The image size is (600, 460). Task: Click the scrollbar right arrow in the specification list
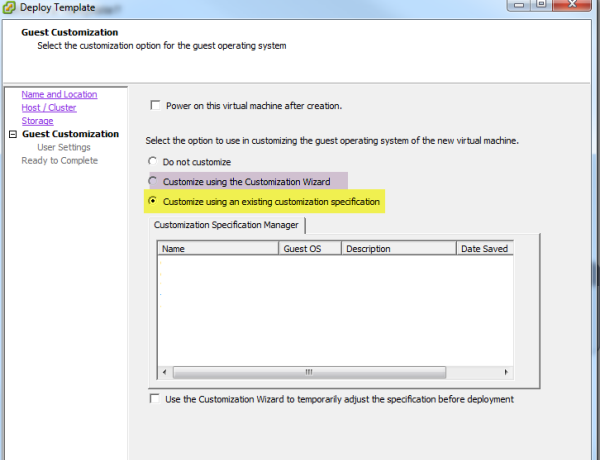click(x=505, y=370)
